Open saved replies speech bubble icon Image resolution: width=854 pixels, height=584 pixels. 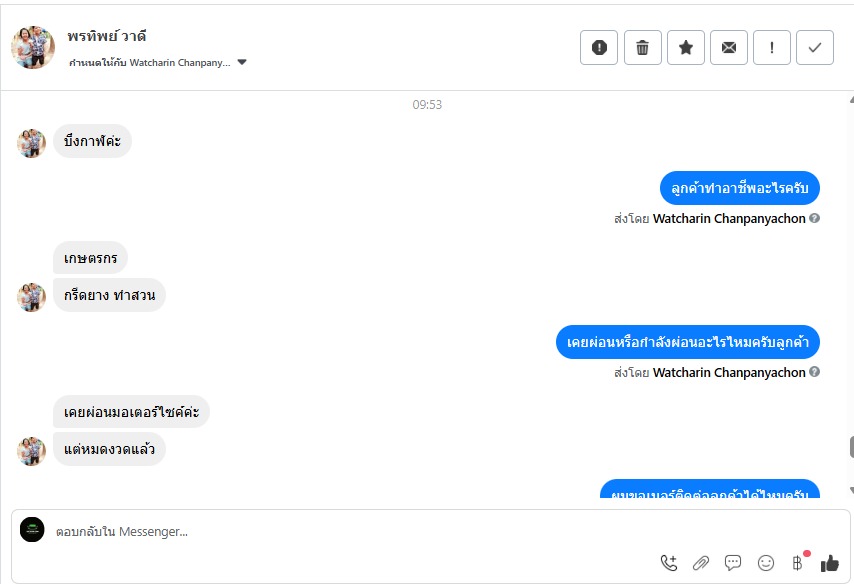[733, 563]
